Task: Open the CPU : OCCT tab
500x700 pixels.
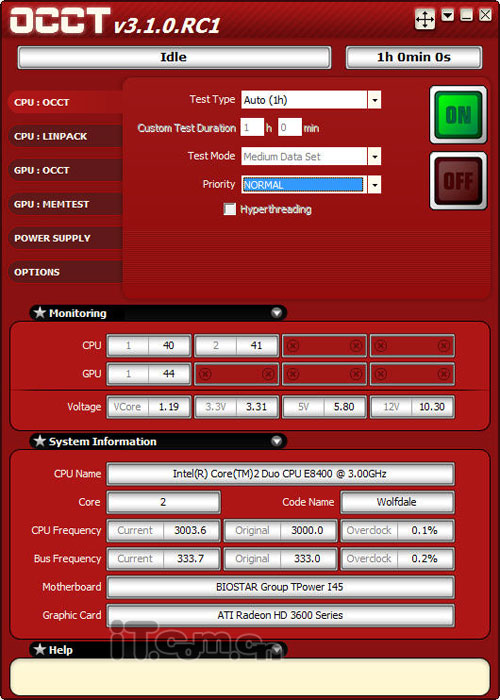Action: [66, 102]
